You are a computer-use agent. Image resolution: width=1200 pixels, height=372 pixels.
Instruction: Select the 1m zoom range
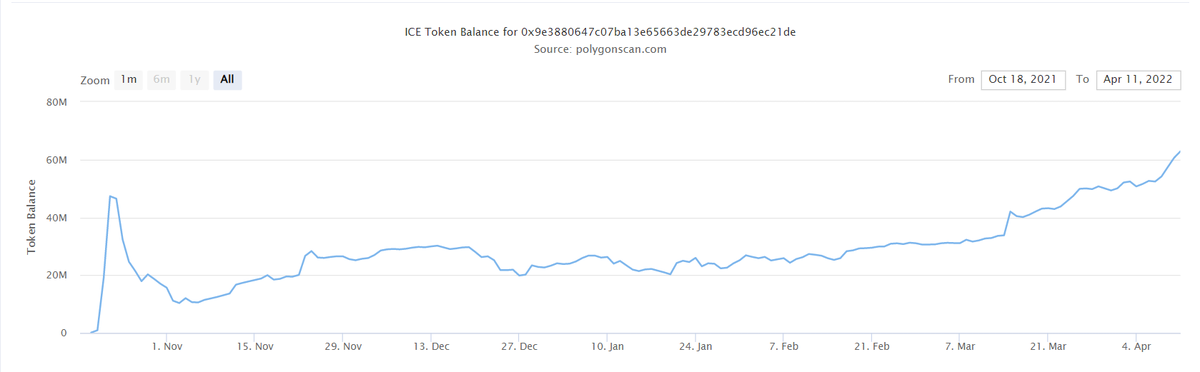point(128,80)
